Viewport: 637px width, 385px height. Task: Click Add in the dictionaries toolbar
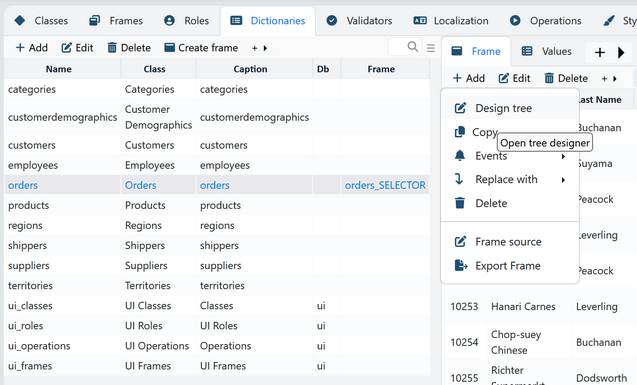tap(32, 48)
